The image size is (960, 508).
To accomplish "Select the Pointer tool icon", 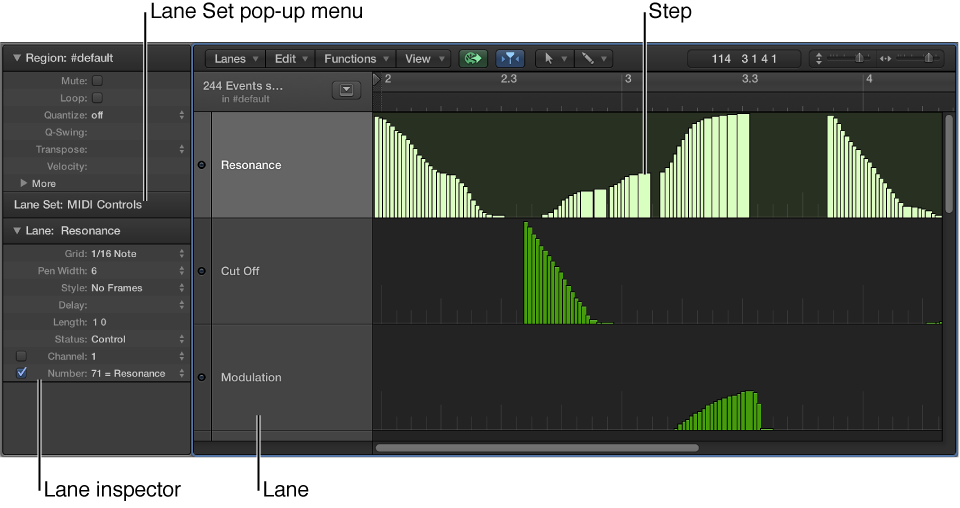I will coord(549,59).
